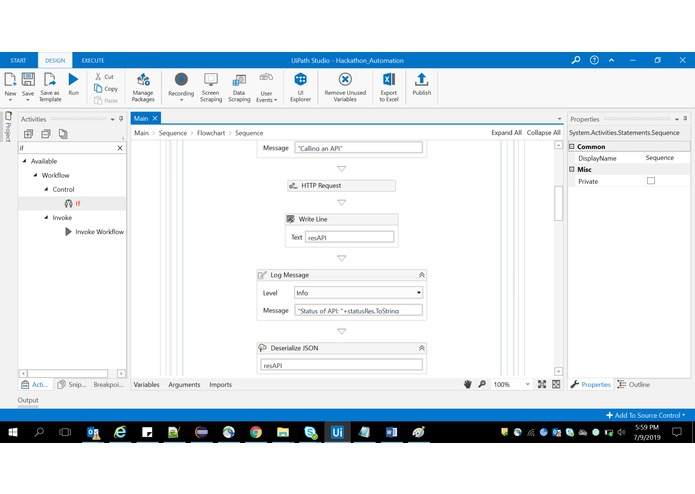Viewport: 695px width, 494px height.
Task: Select the Invoke Workflow activity
Action: (95, 232)
